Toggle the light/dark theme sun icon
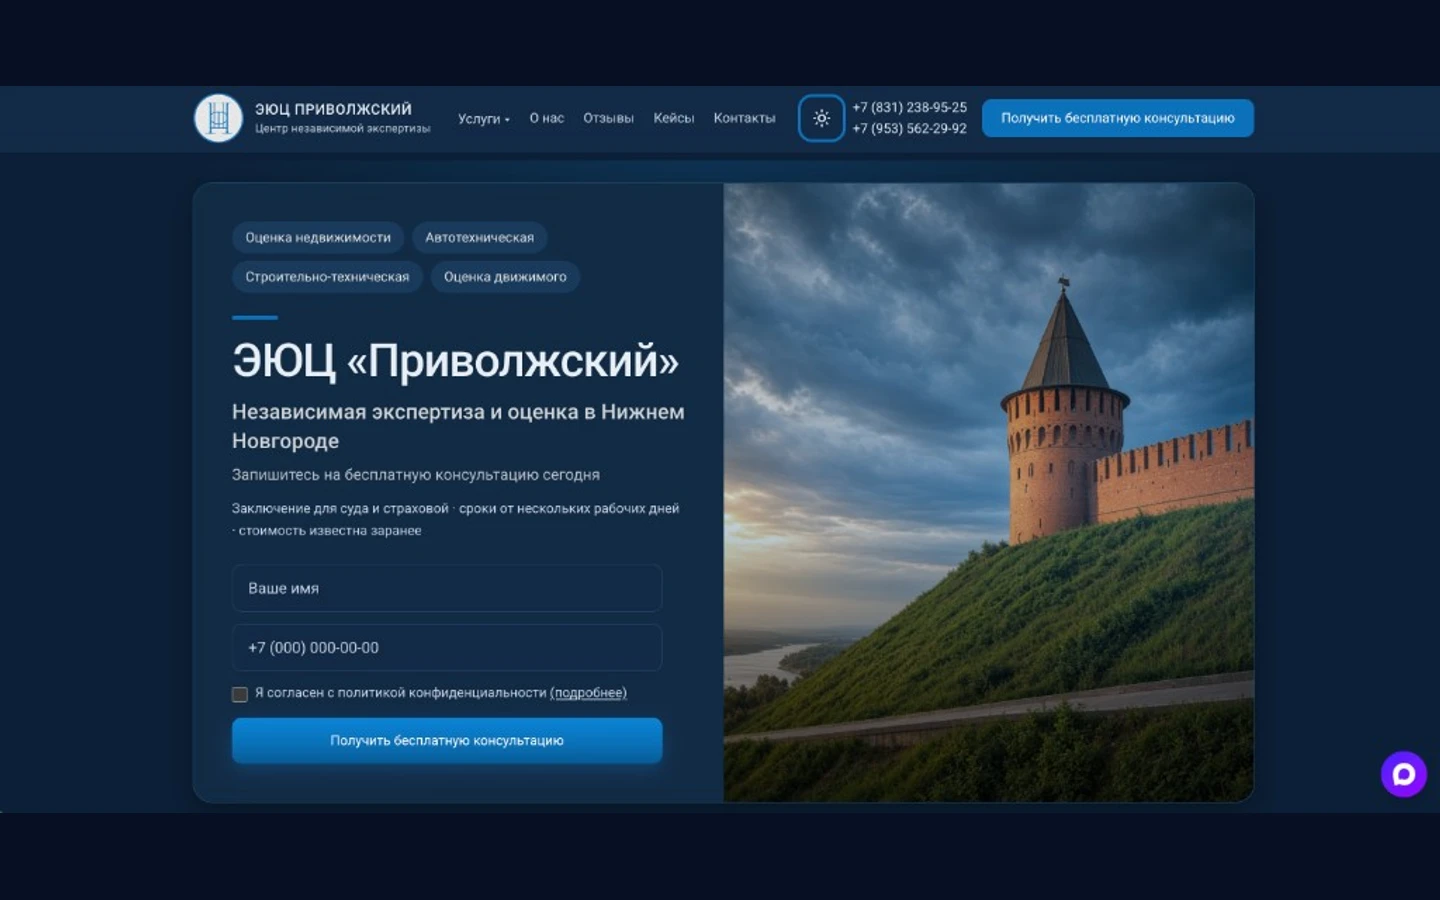Image resolution: width=1440 pixels, height=900 pixels. (821, 118)
